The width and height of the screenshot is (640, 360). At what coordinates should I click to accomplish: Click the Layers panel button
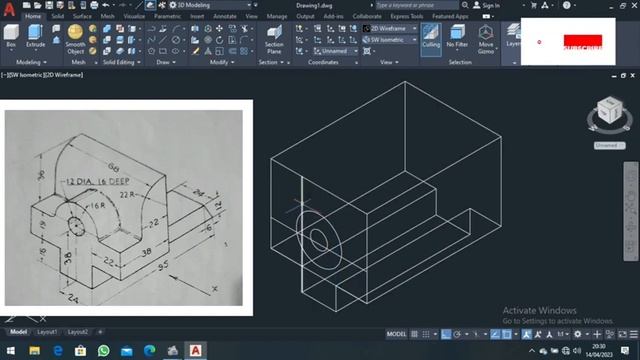tap(513, 35)
